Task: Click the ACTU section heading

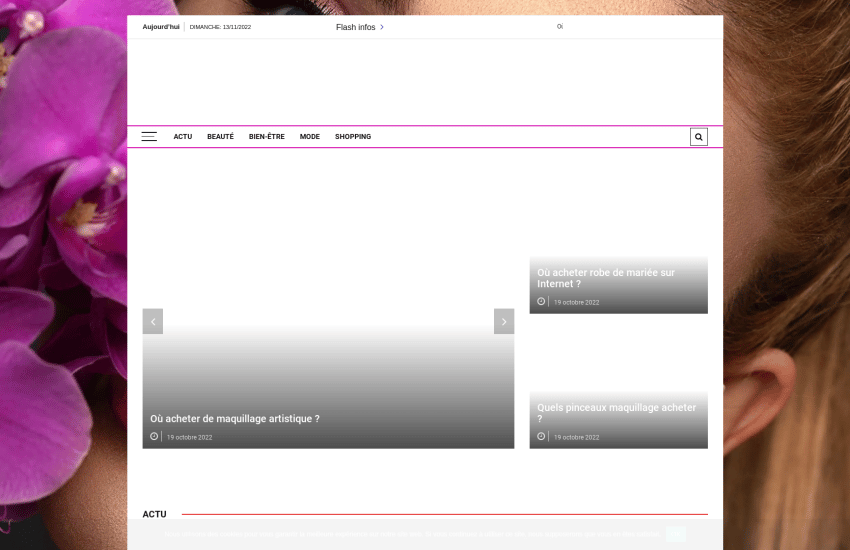Action: tap(154, 514)
